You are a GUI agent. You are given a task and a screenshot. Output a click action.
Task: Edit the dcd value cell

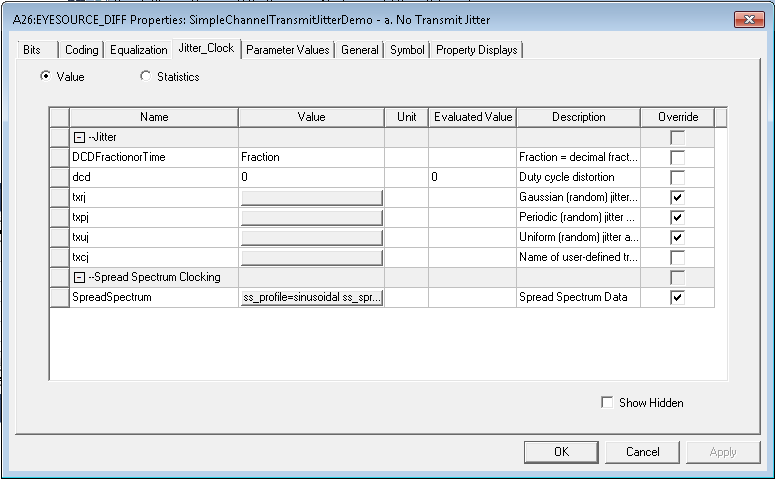311,177
